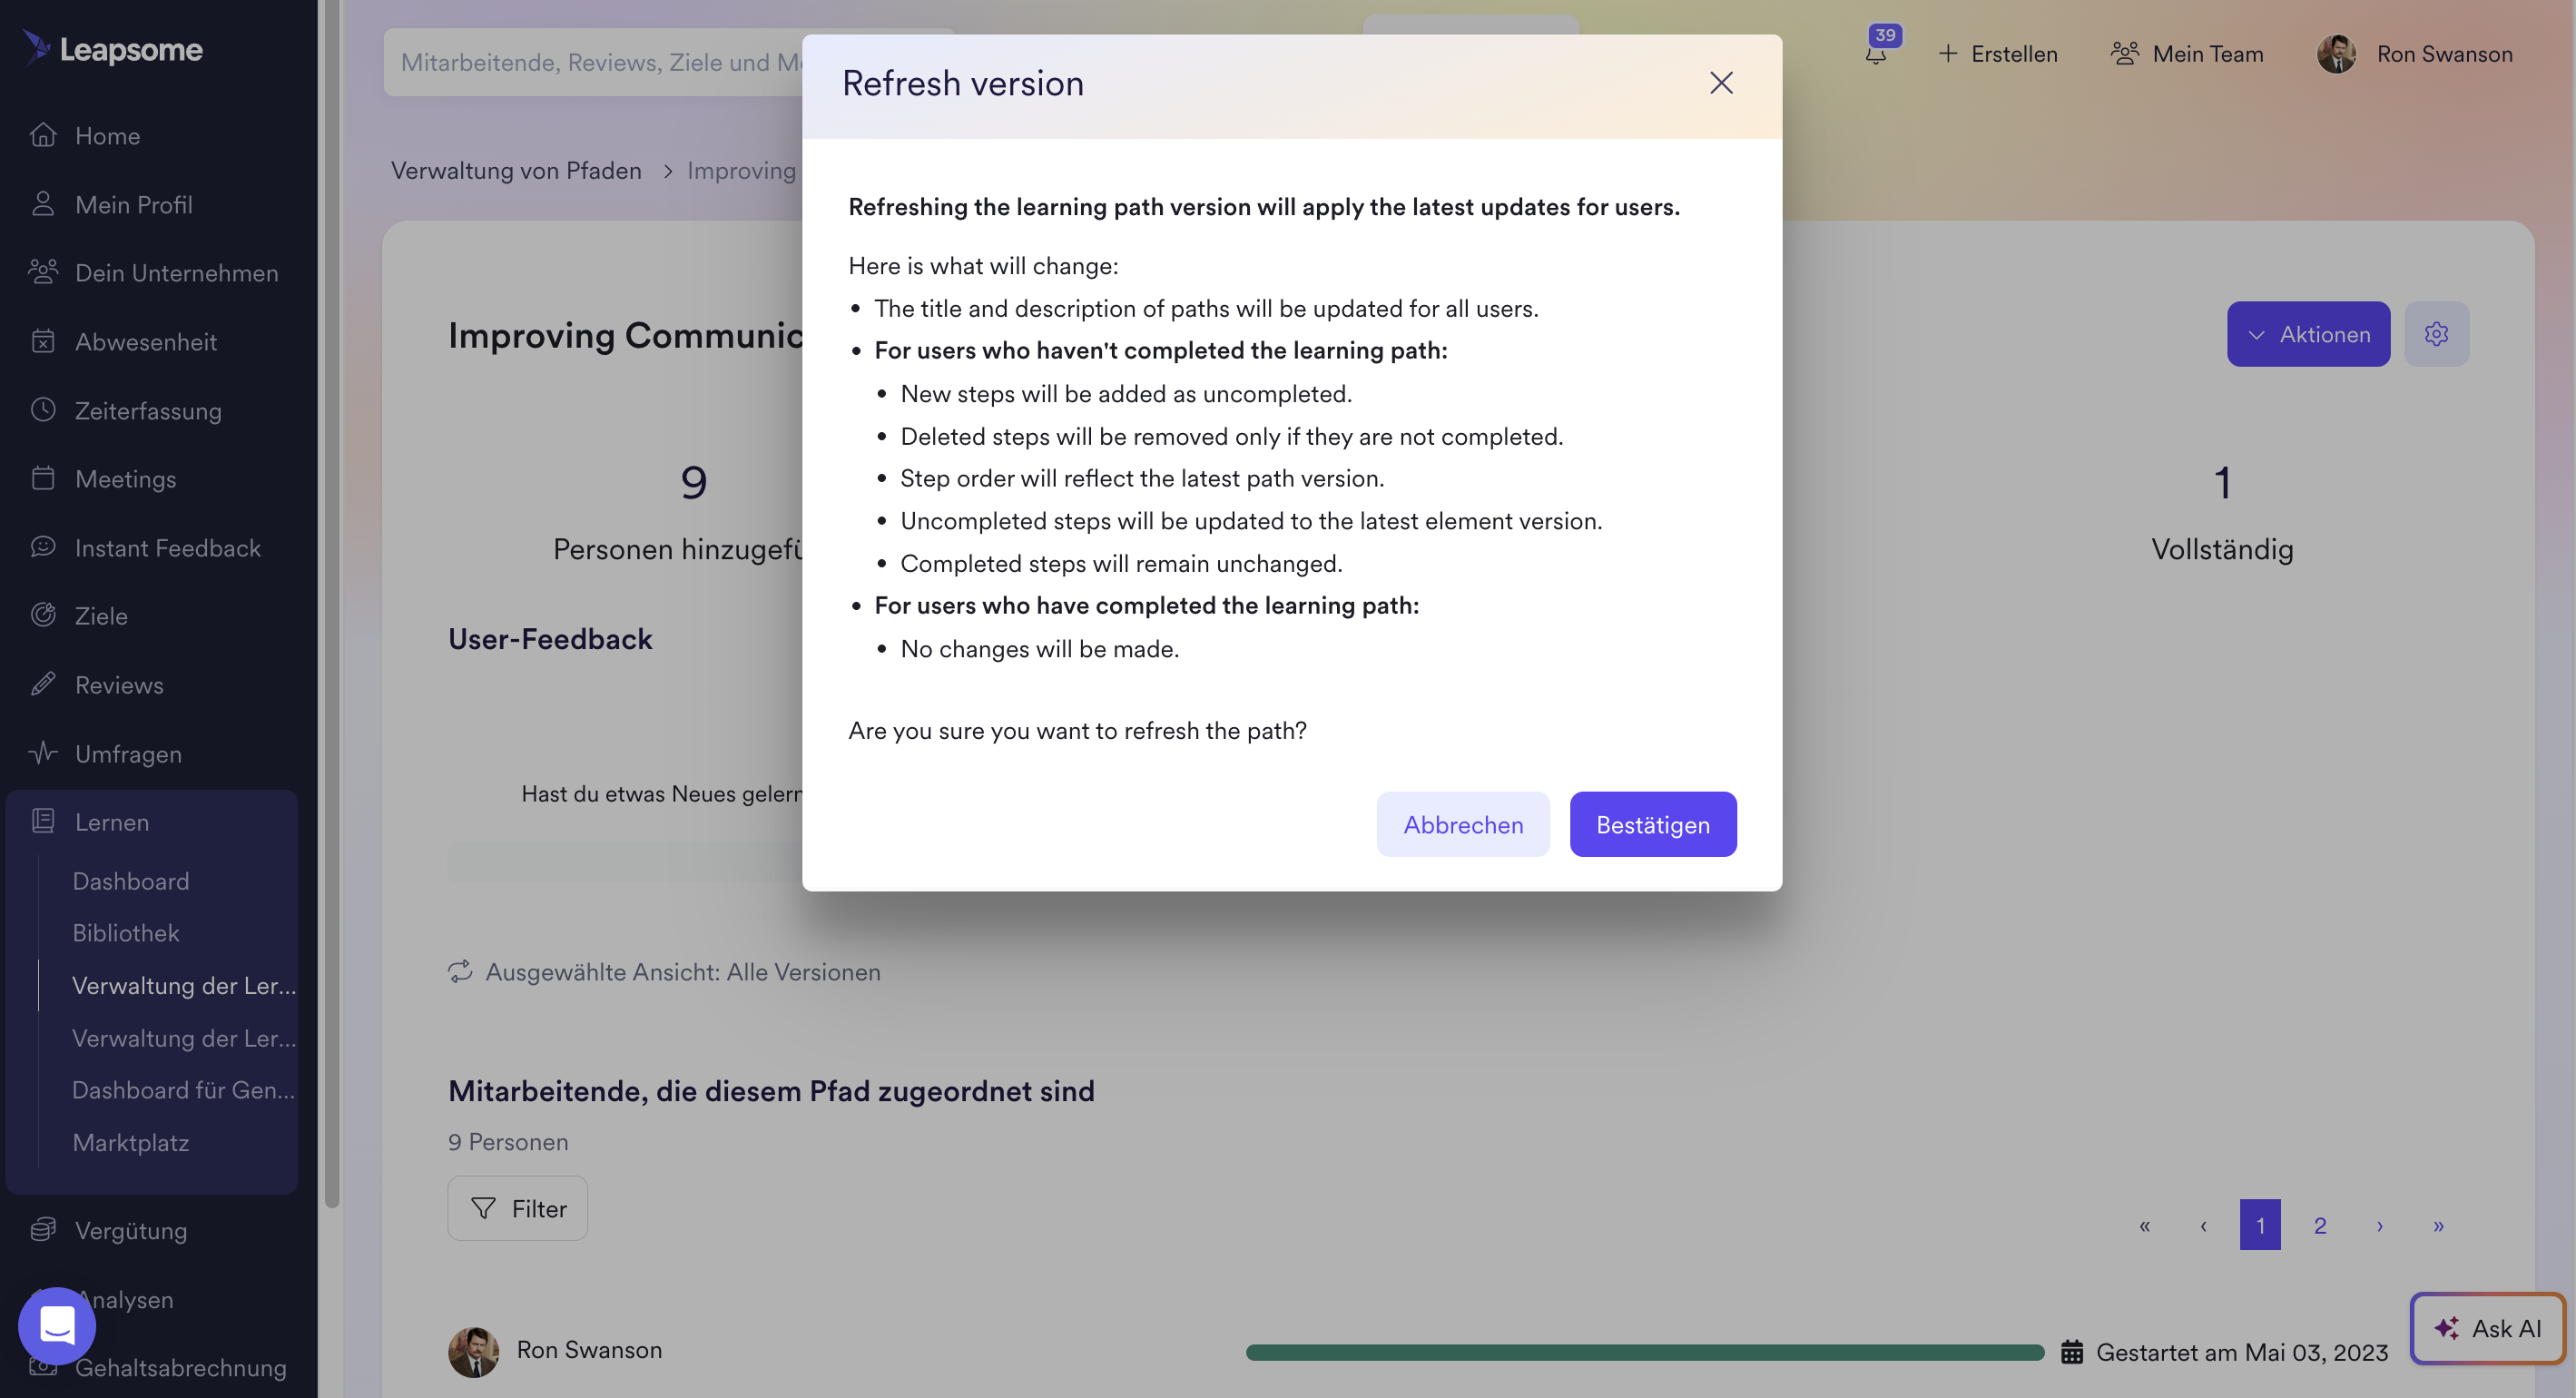Image resolution: width=2576 pixels, height=1398 pixels.
Task: Click the Dein Unternehmen people icon
Action: [43, 271]
